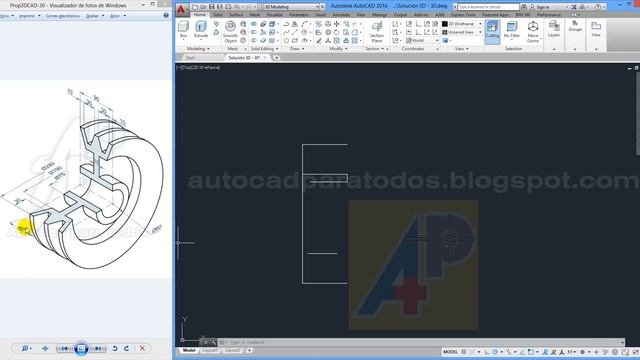640x360 pixels.
Task: Click the actual size icon in photo viewer
Action: (x=45, y=348)
